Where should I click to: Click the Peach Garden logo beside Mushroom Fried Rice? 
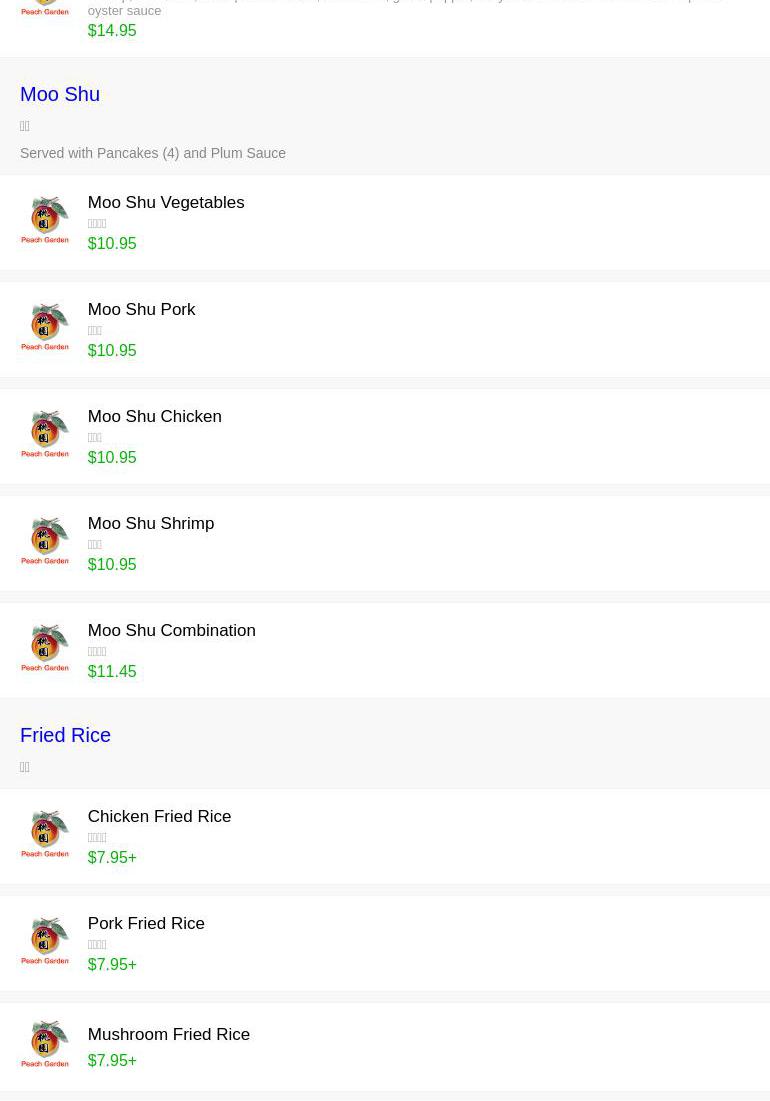coord(45,1044)
